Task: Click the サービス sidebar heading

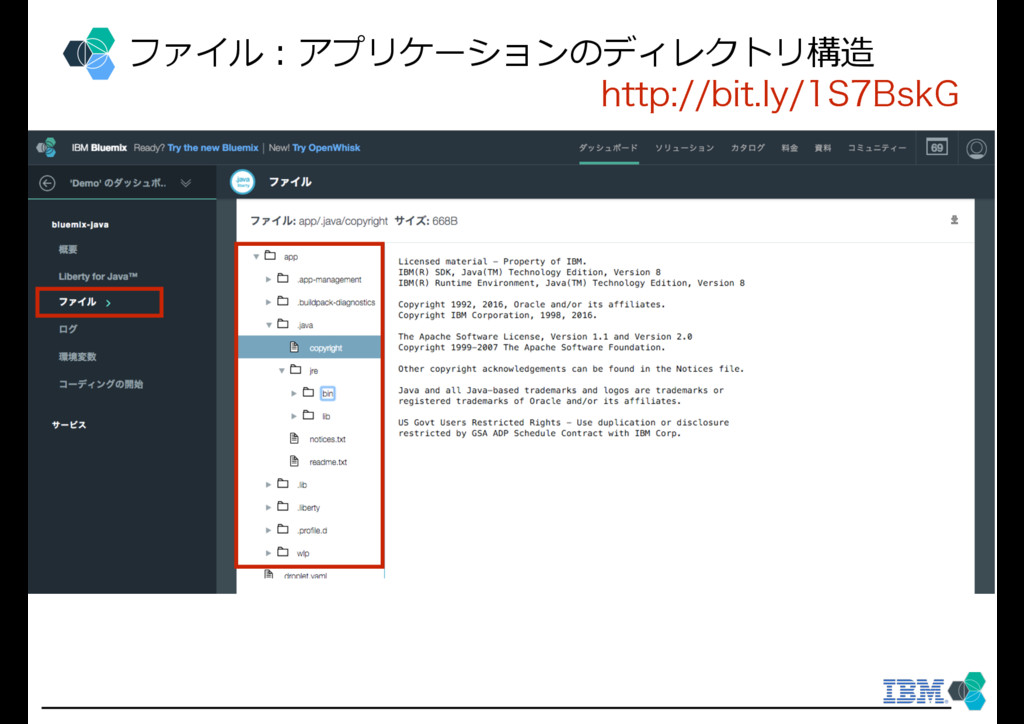Action: point(69,424)
